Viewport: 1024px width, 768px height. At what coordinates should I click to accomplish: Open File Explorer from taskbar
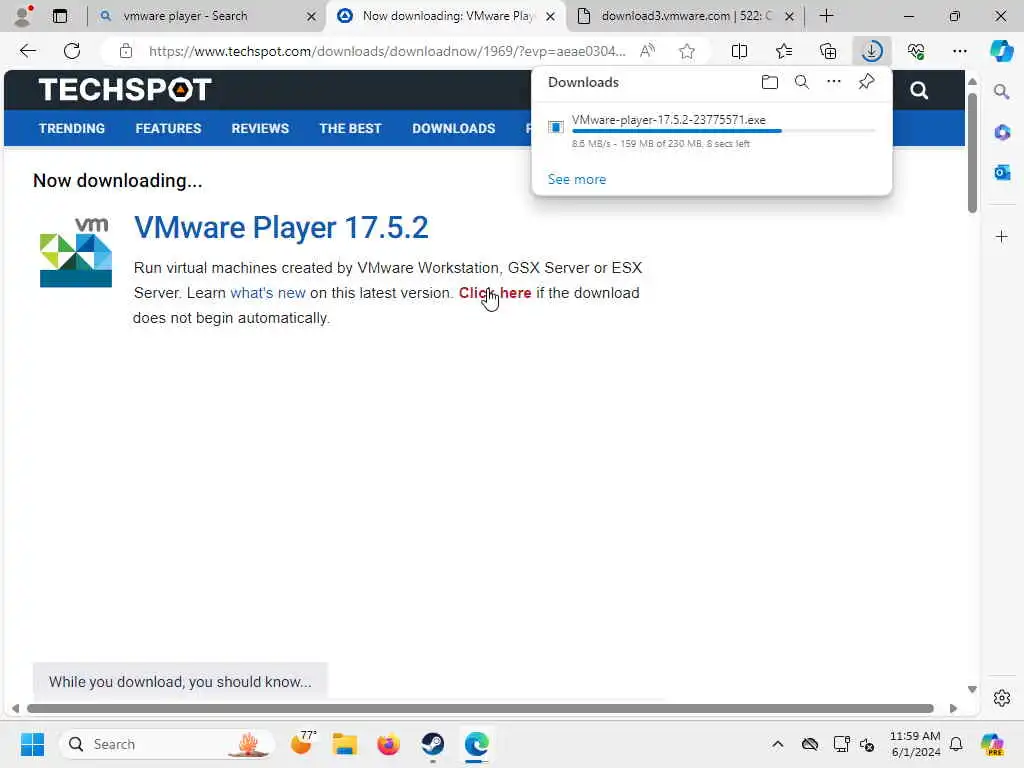[344, 744]
